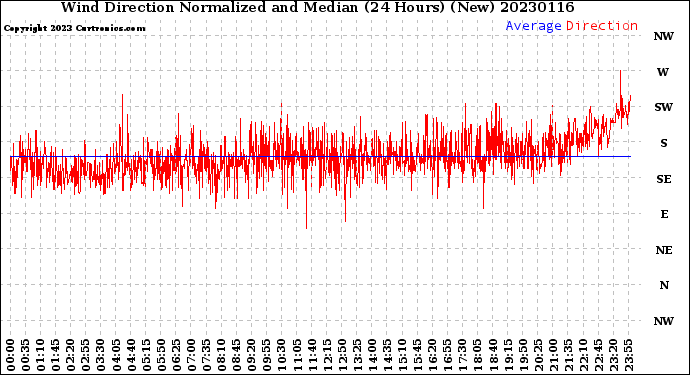Click the 14:35 time axis label
This screenshot has width=690, height=375.
pos(387,356)
